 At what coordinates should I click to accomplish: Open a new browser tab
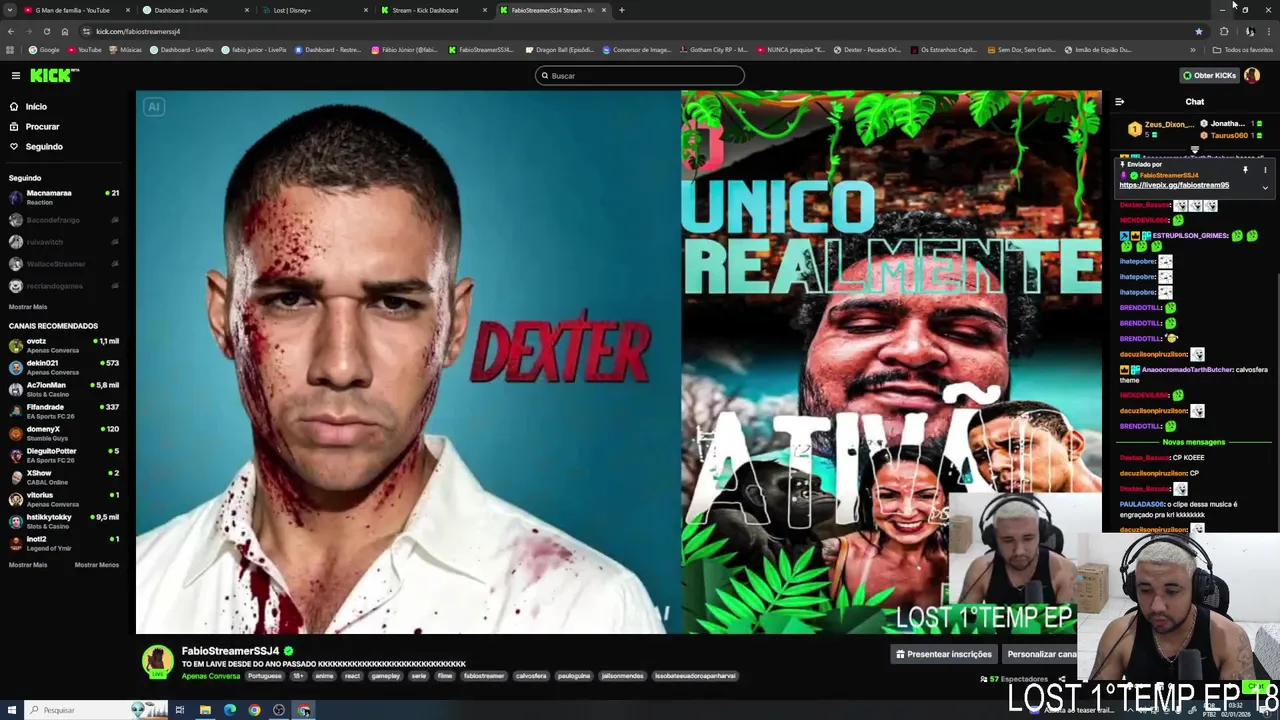pyautogui.click(x=621, y=10)
